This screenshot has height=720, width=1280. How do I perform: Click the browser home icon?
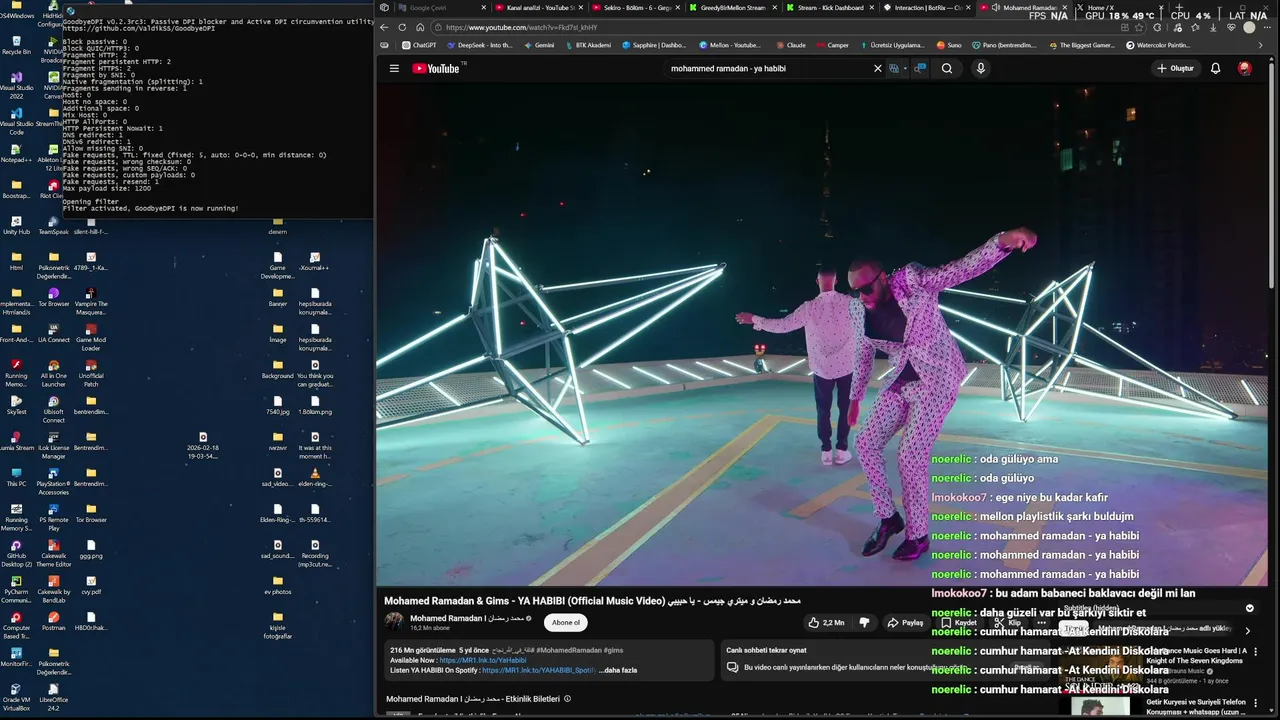pos(420,27)
